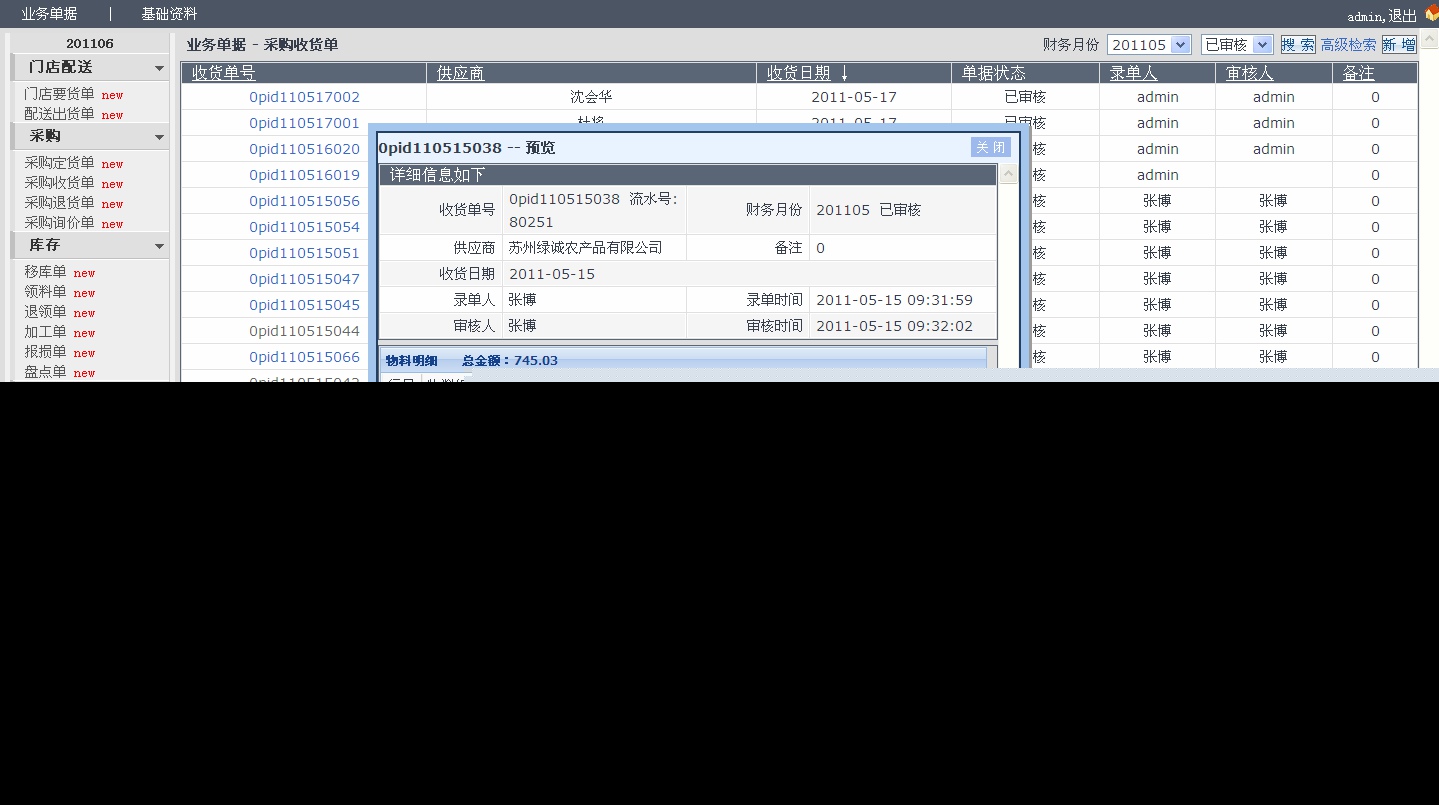Collapse the 采购 sidebar section
The image size is (1439, 805).
157,136
